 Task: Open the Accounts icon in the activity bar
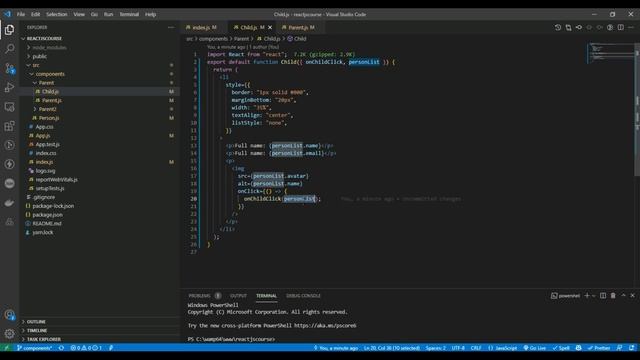[x=9, y=315]
